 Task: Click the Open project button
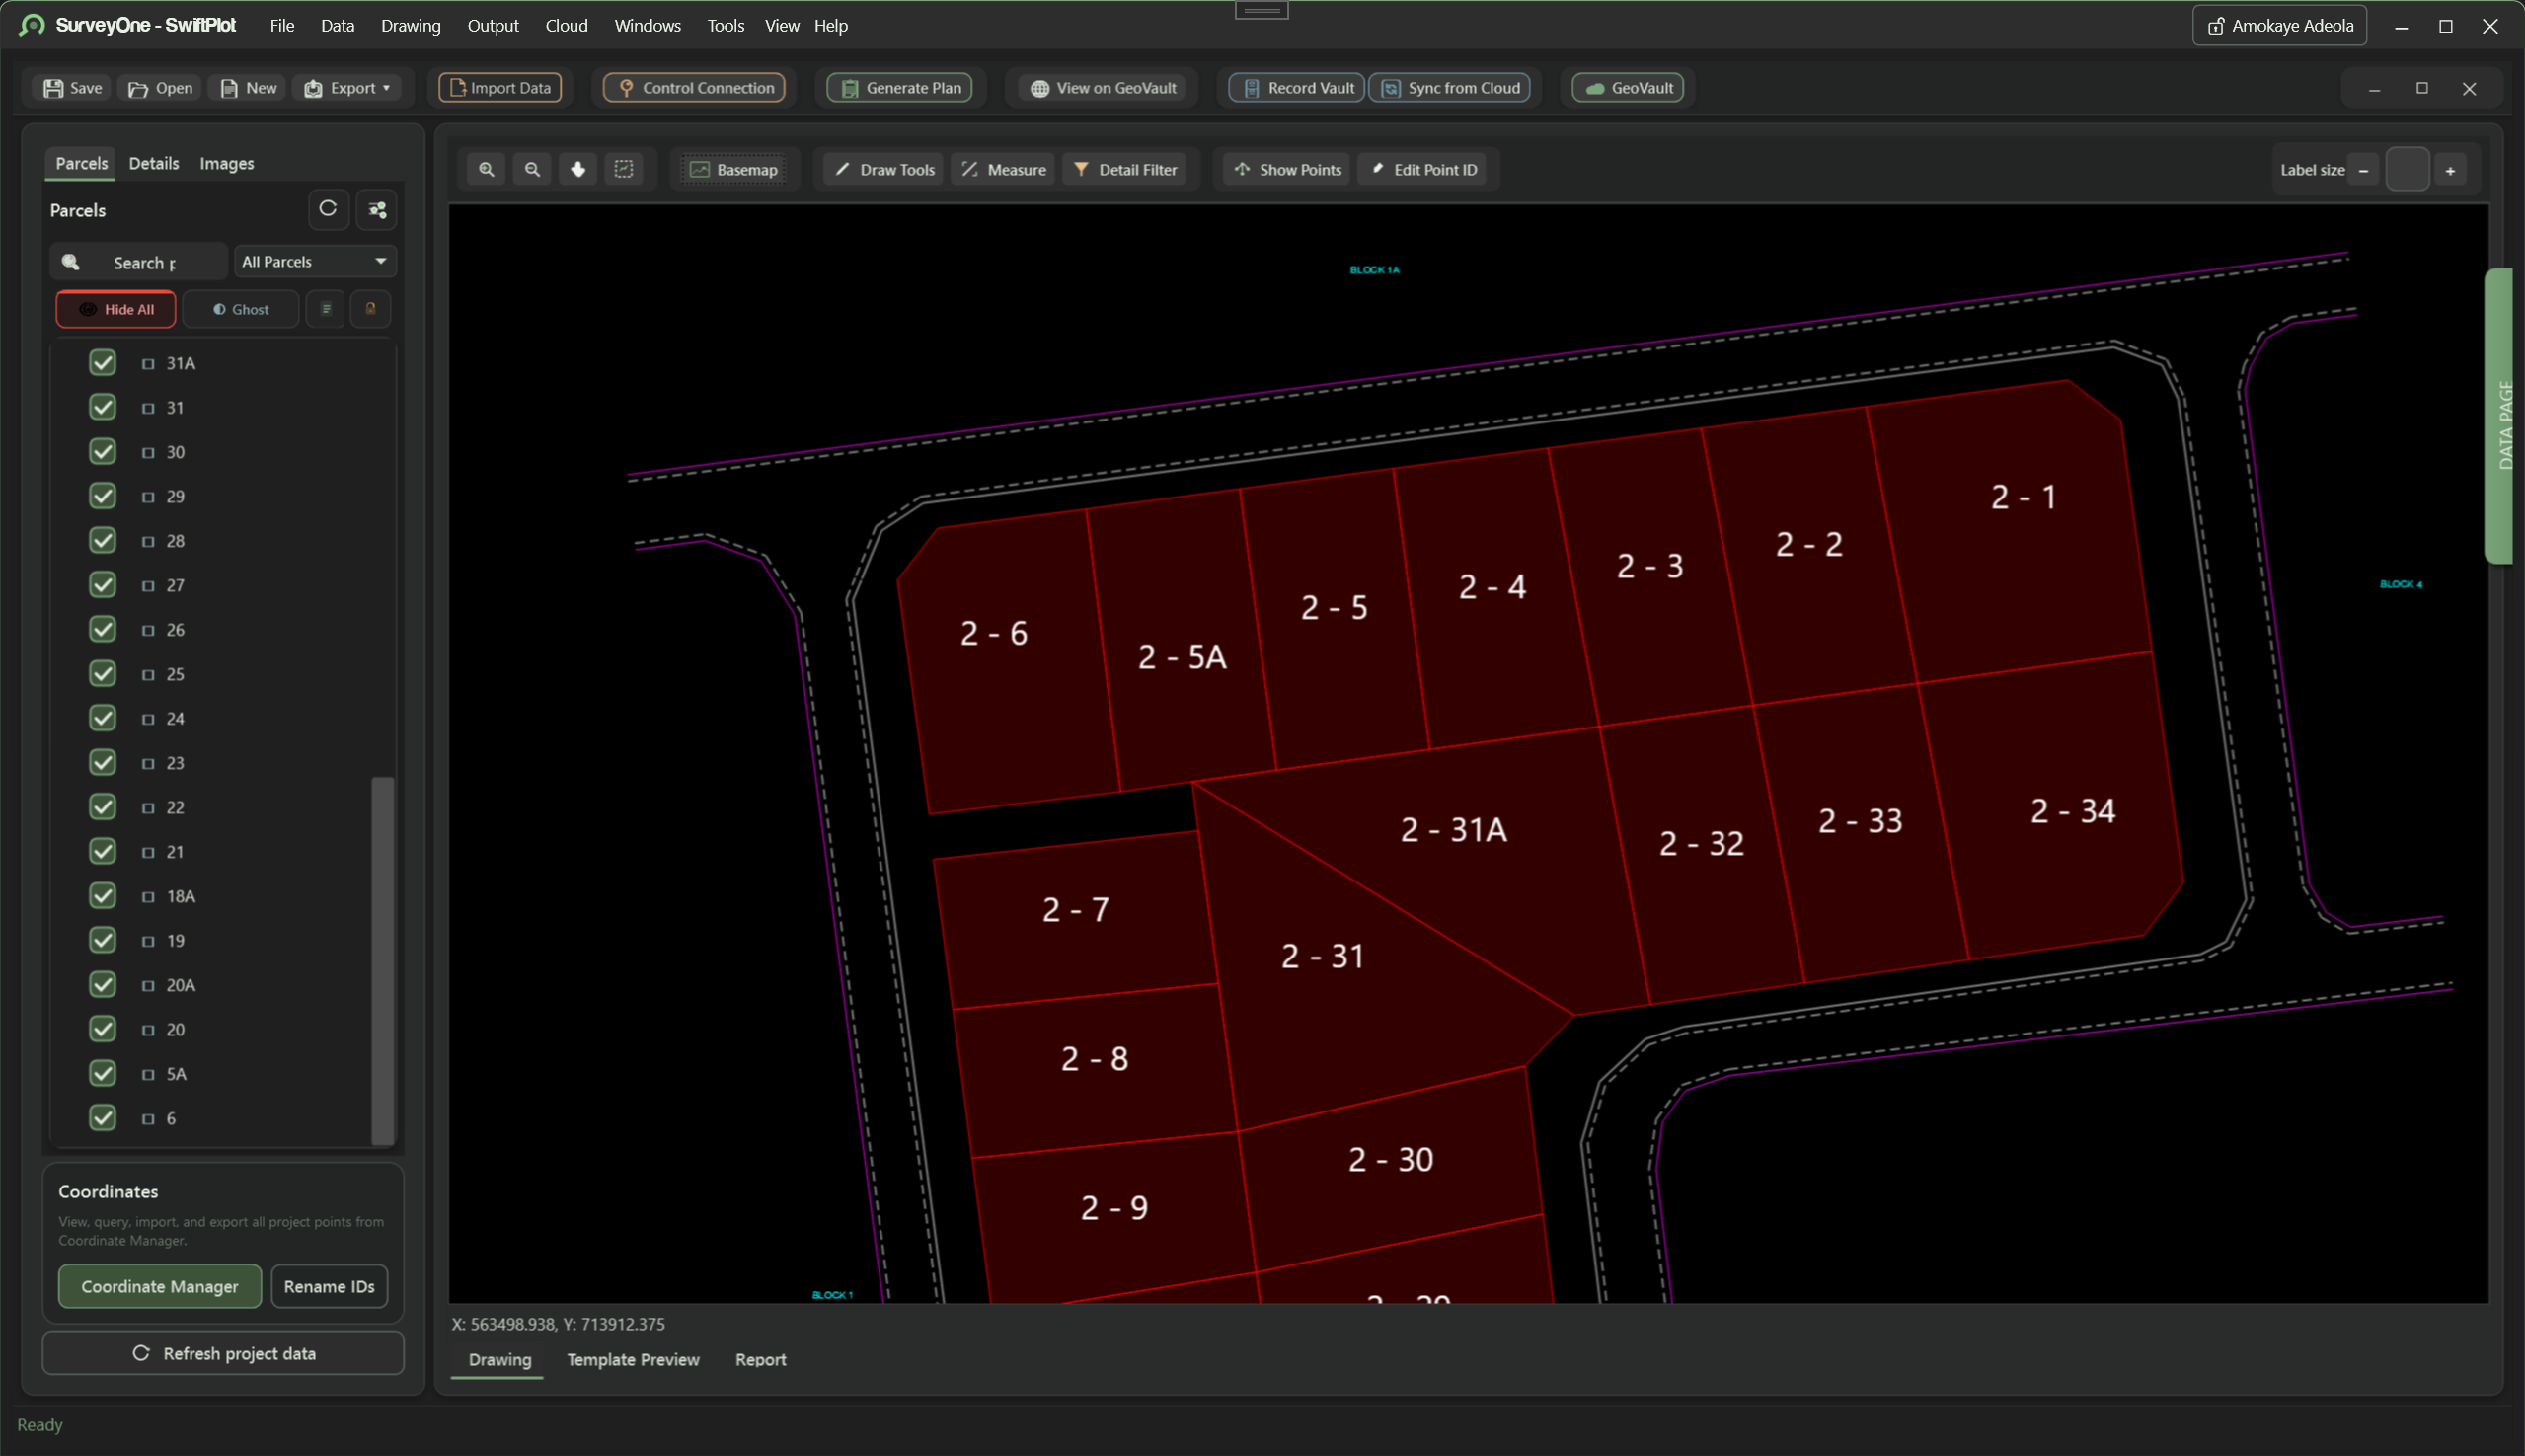click(x=161, y=88)
